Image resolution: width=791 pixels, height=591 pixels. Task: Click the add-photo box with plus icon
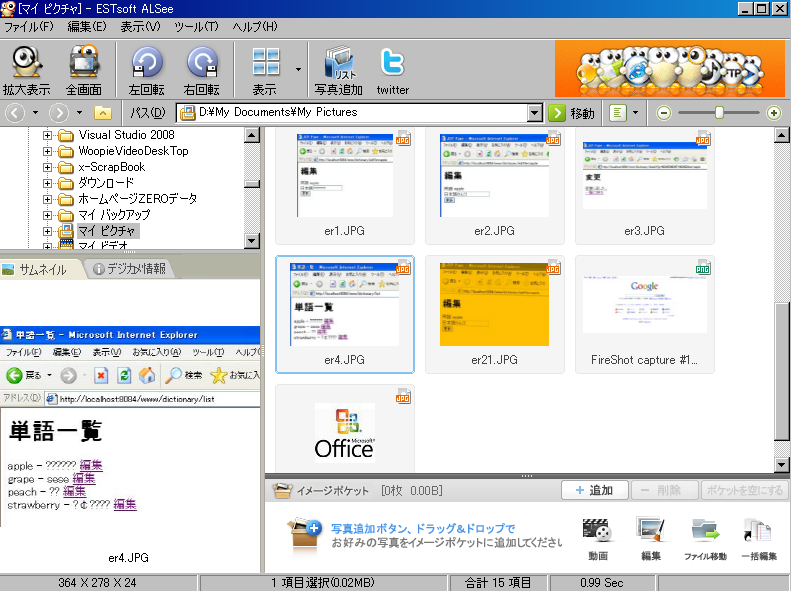click(304, 535)
